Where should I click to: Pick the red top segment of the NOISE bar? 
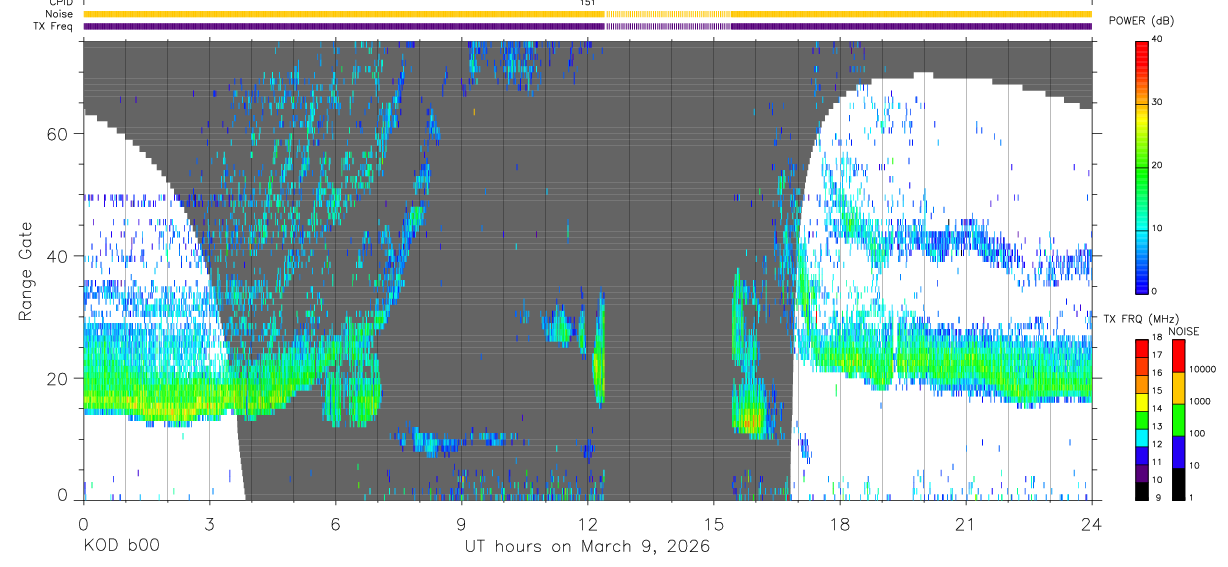tap(1178, 356)
